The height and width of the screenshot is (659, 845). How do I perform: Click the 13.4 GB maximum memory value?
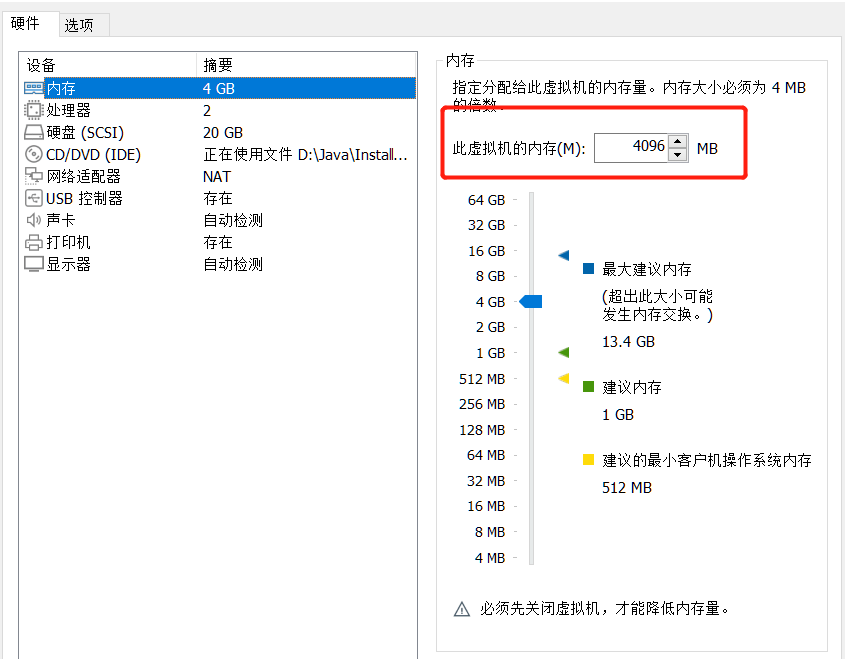(628, 342)
